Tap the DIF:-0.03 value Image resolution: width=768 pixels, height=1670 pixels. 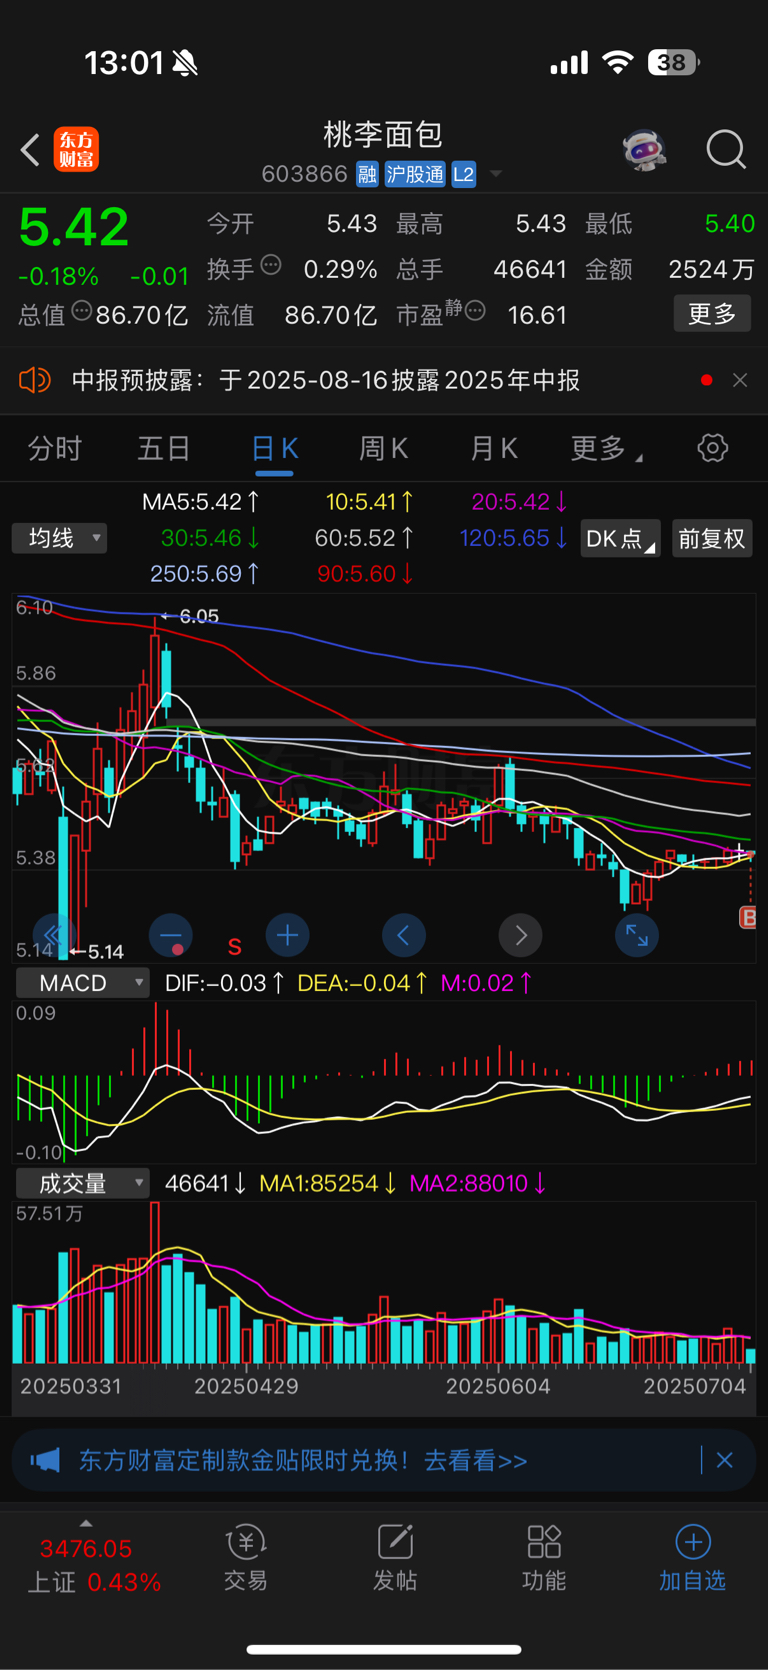pos(225,983)
